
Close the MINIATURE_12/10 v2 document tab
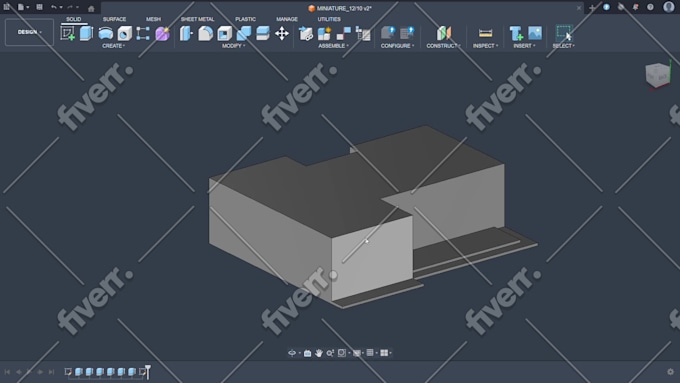pyautogui.click(x=579, y=8)
